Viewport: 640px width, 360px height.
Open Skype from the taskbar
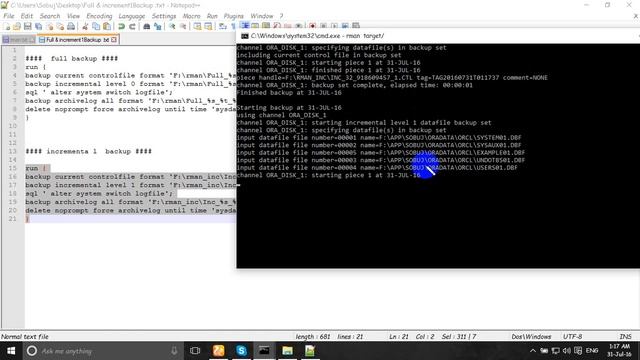pos(241,351)
